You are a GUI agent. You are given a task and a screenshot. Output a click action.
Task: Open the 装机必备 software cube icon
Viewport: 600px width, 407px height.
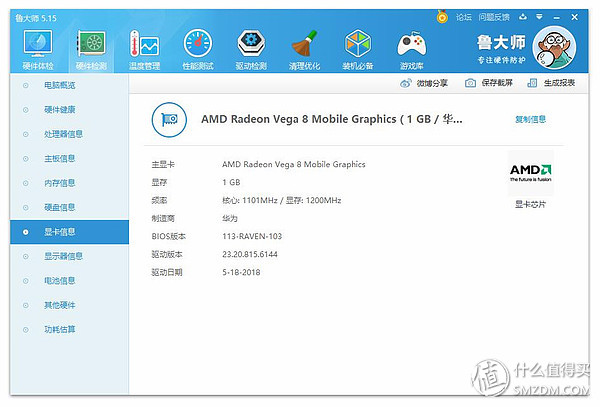[x=358, y=49]
